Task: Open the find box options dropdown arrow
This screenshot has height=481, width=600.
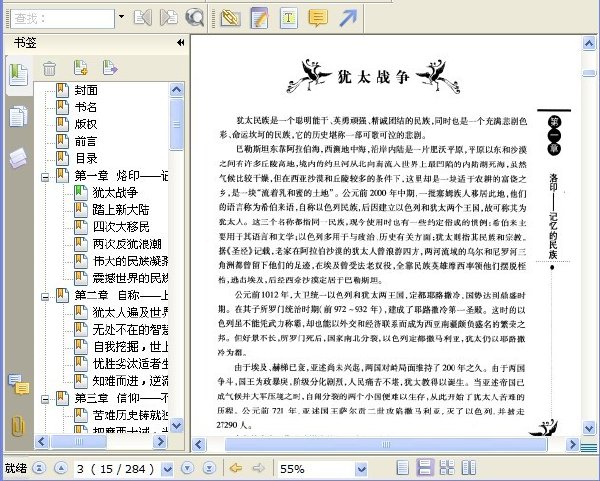Action: click(121, 17)
